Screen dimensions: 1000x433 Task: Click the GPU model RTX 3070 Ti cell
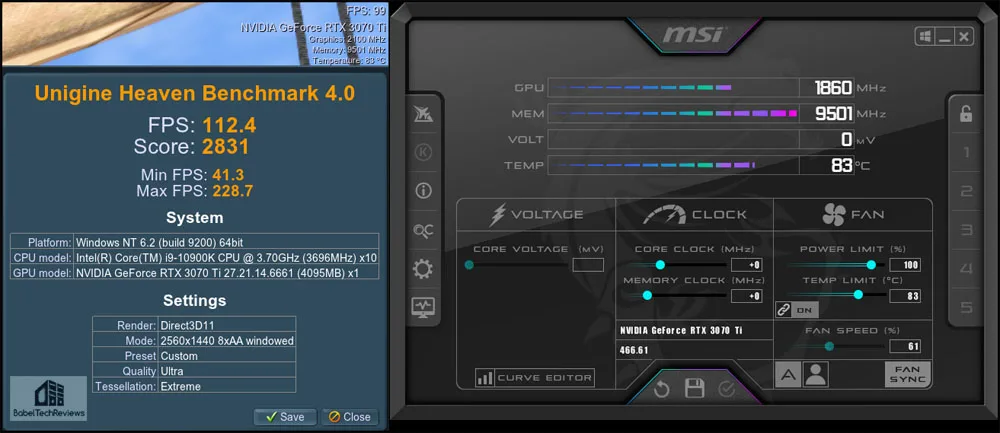(226, 273)
